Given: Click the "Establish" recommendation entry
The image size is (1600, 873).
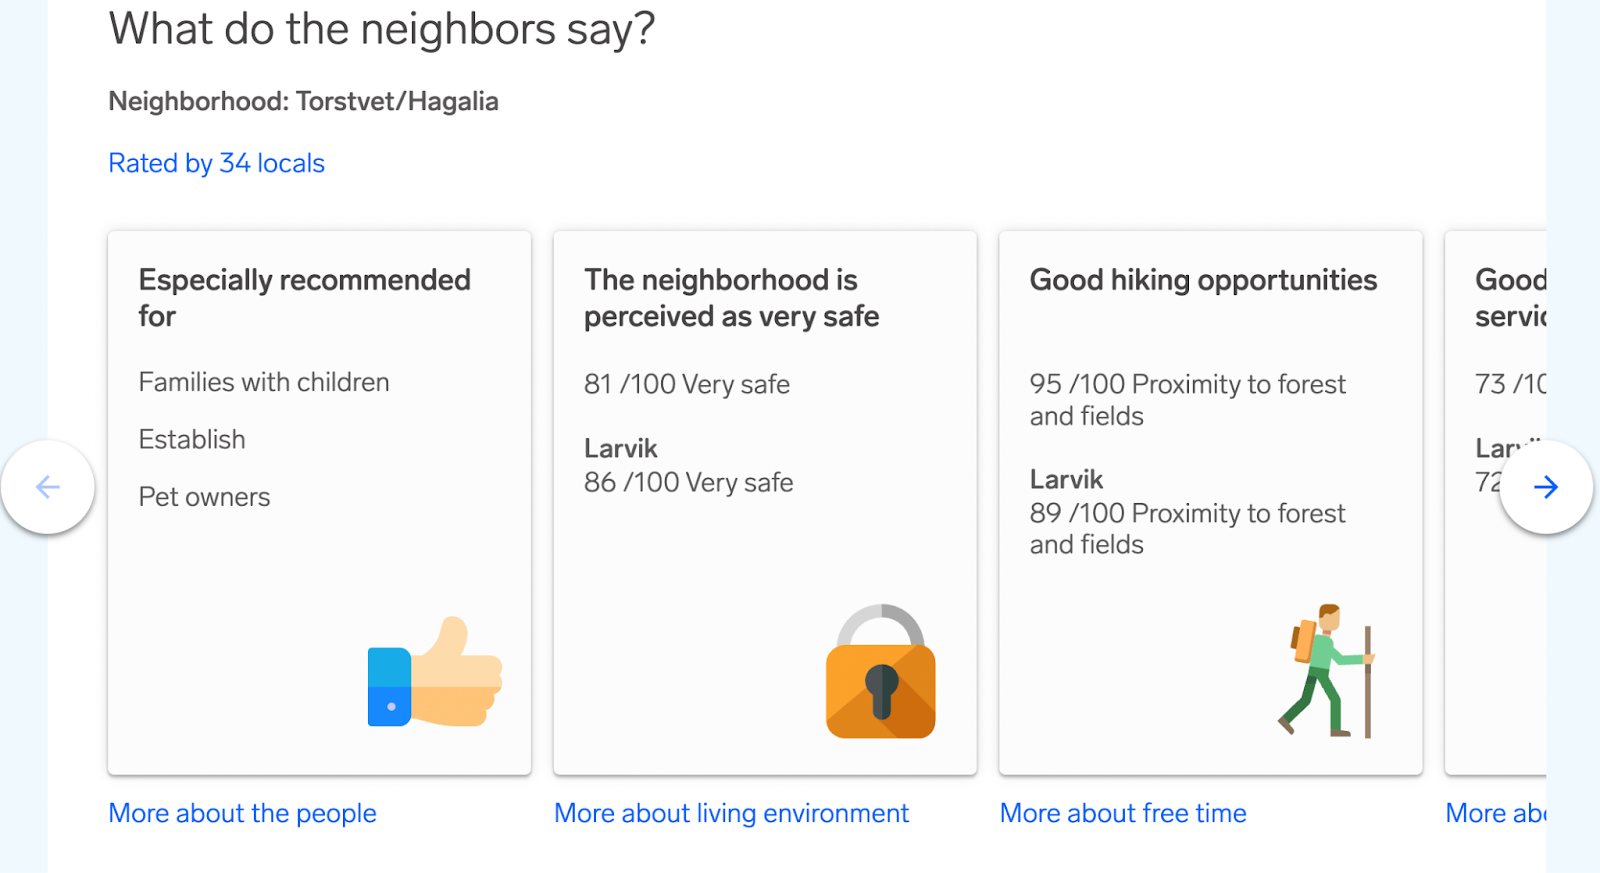Looking at the screenshot, I should (x=192, y=439).
